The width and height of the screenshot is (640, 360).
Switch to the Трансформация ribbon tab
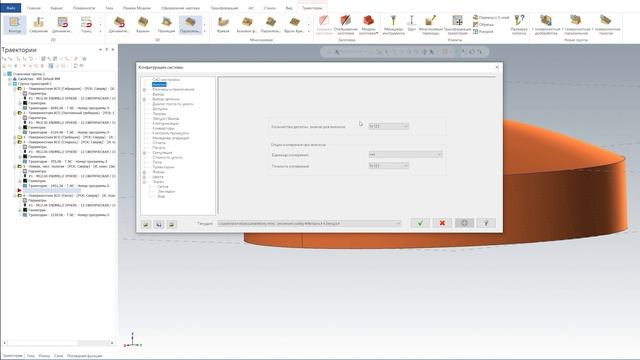224,8
